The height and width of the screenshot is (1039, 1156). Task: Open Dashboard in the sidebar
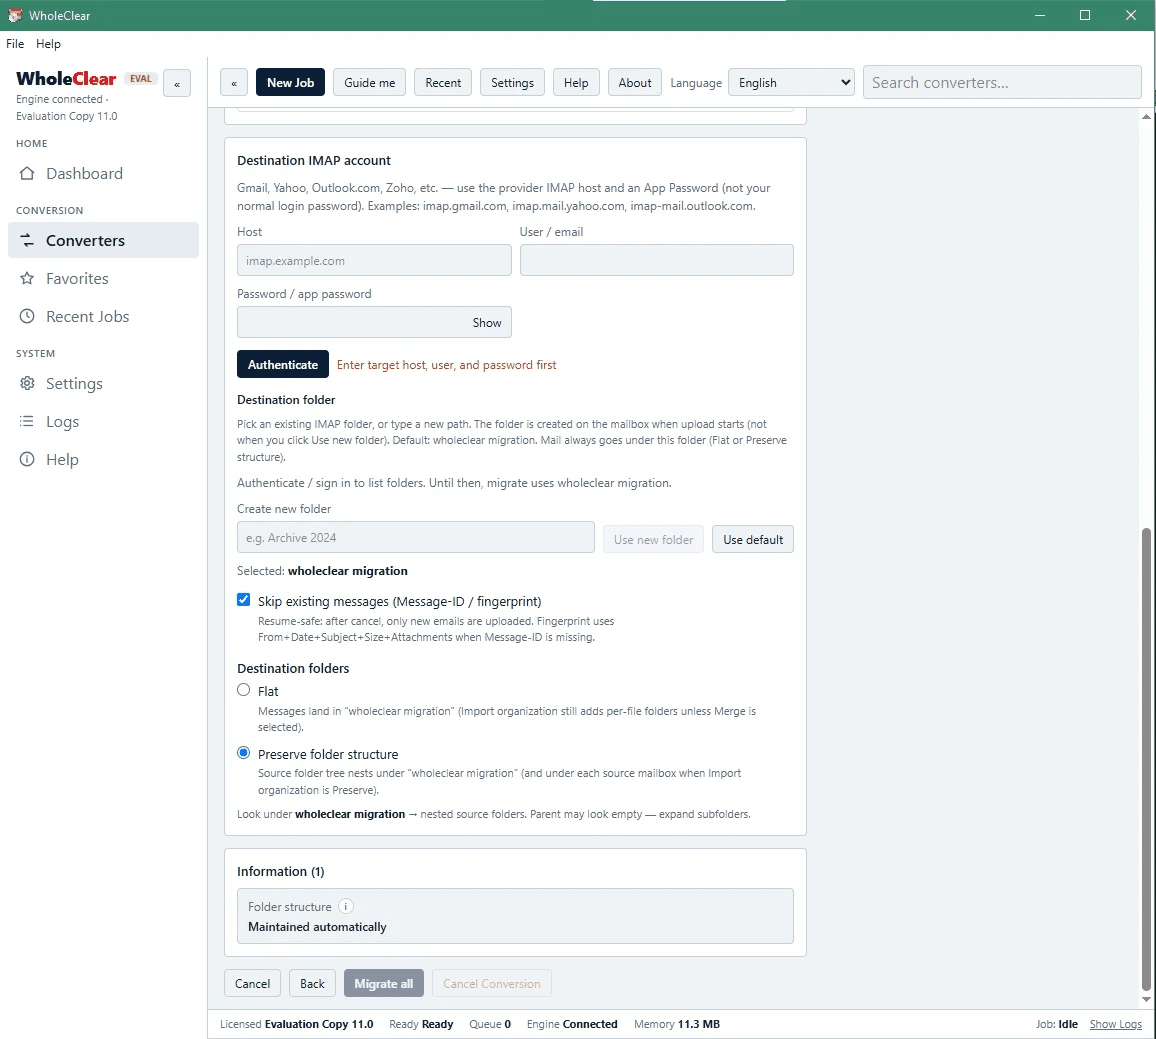click(x=103, y=173)
